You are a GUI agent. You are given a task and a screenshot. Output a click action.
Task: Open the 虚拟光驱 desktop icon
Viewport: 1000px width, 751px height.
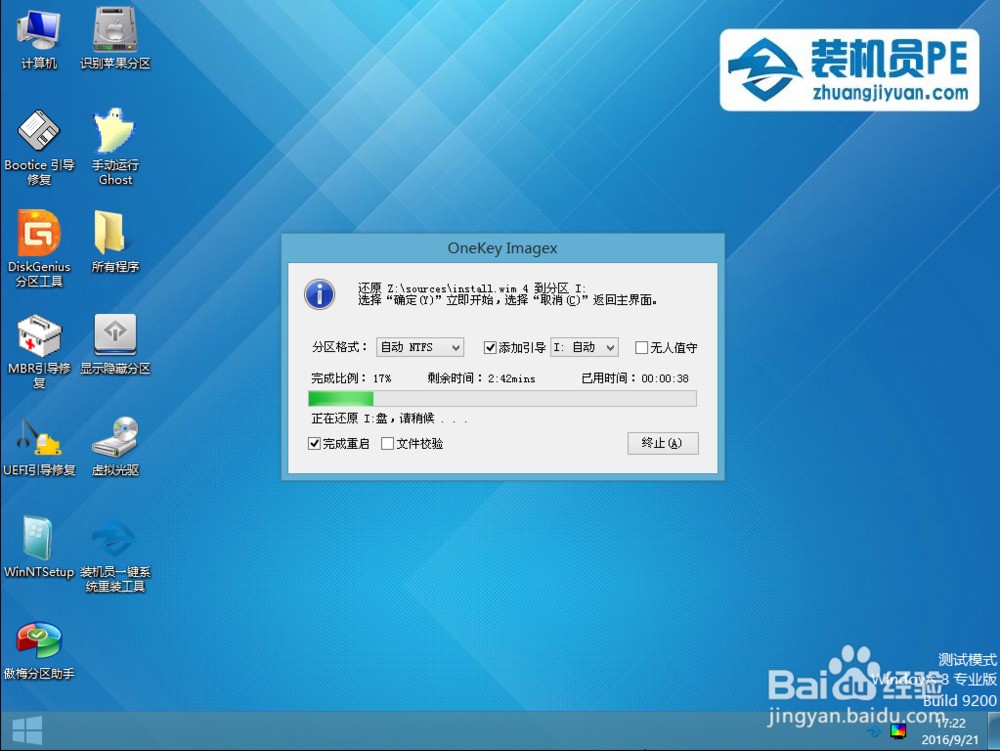point(115,446)
